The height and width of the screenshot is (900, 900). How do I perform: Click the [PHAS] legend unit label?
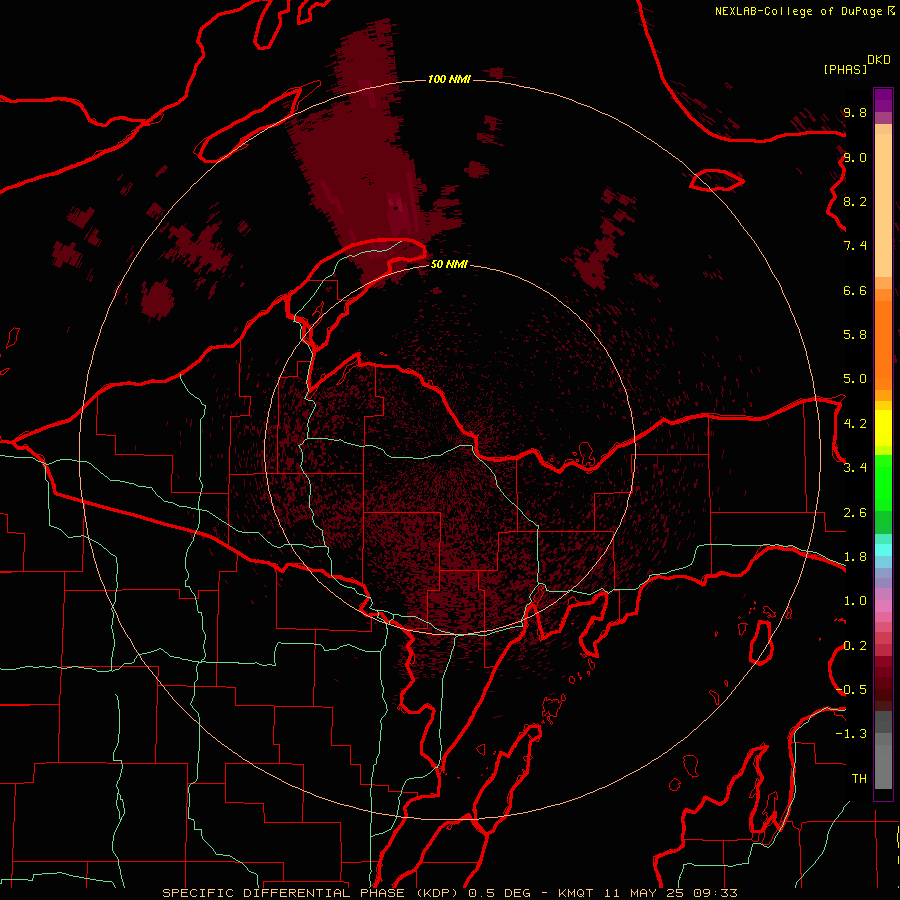click(x=845, y=69)
